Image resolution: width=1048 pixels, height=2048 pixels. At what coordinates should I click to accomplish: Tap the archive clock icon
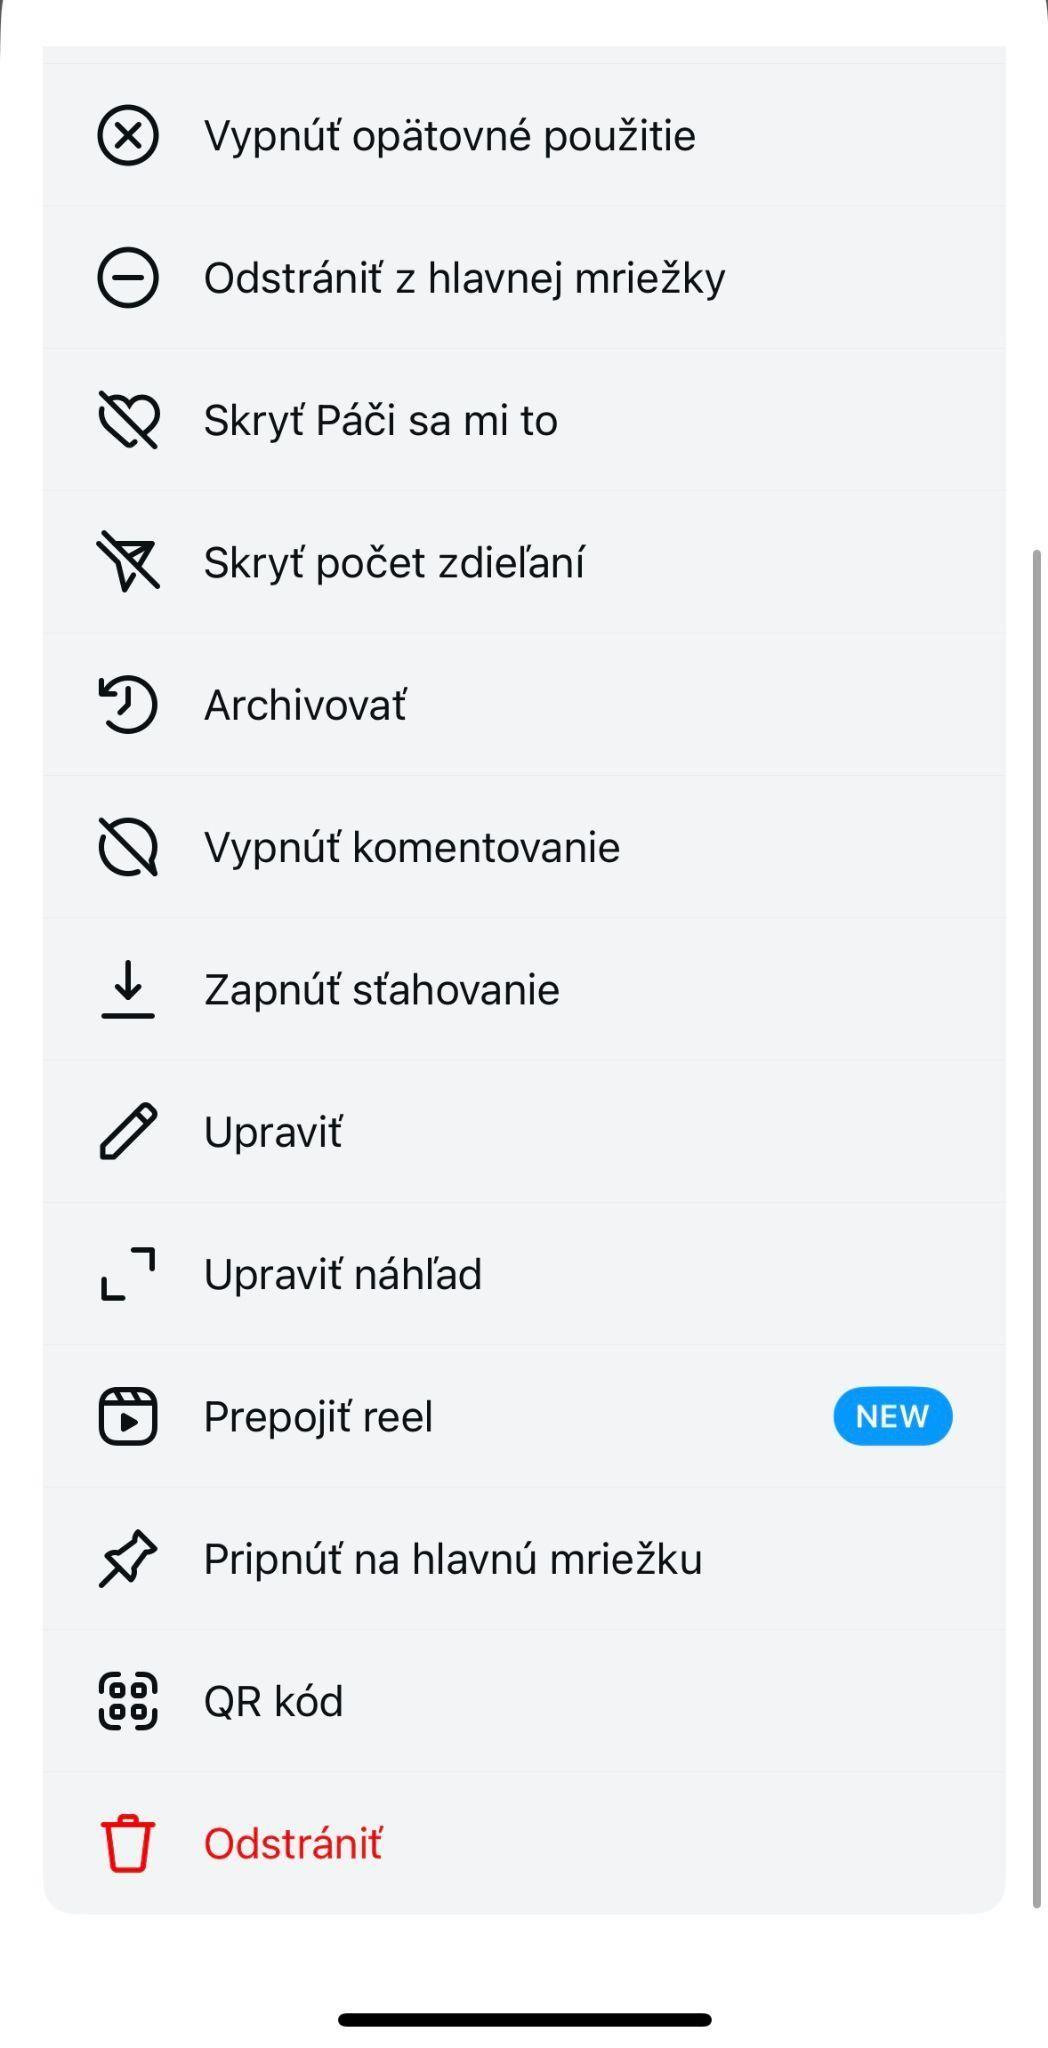(x=128, y=705)
